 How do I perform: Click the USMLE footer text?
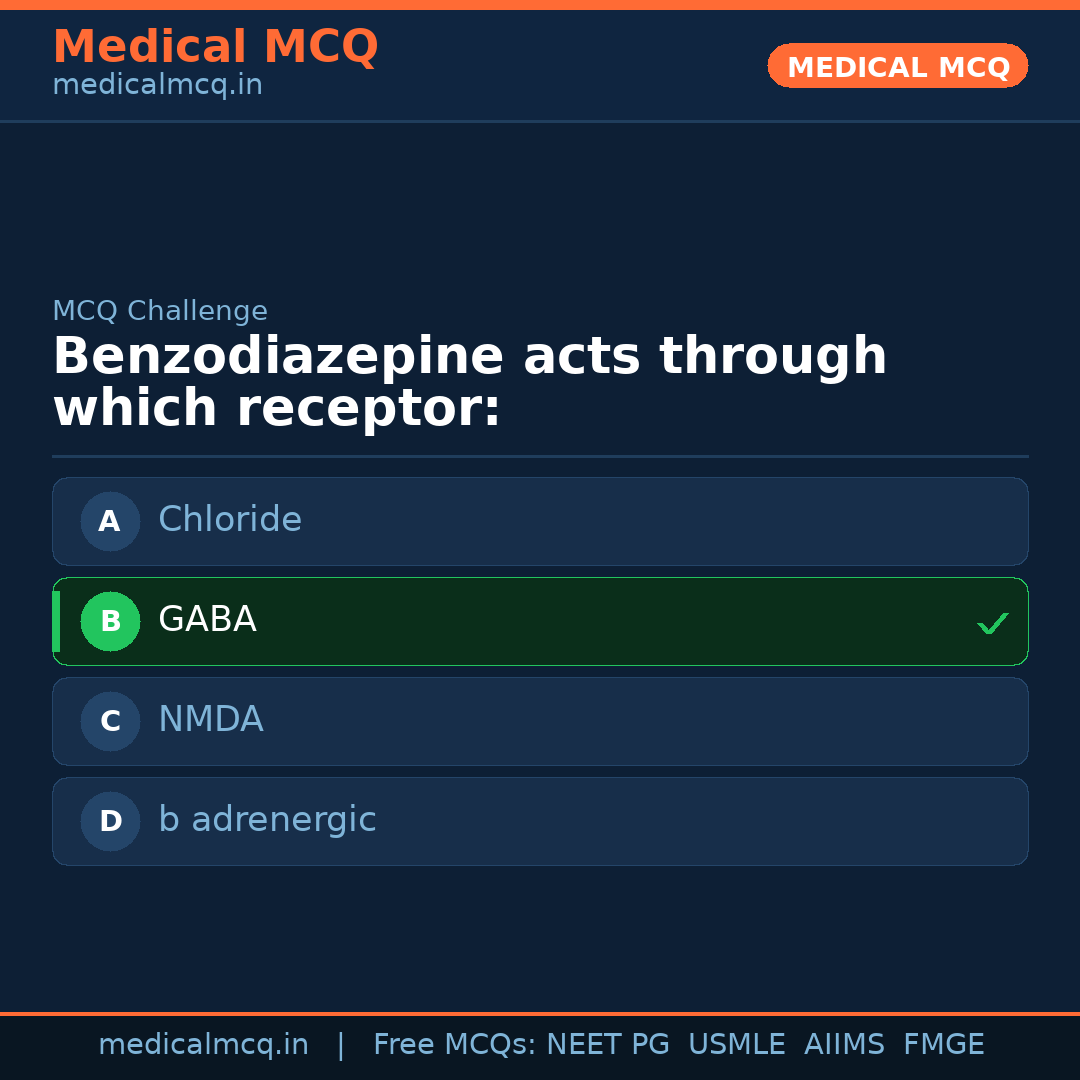click(736, 1045)
